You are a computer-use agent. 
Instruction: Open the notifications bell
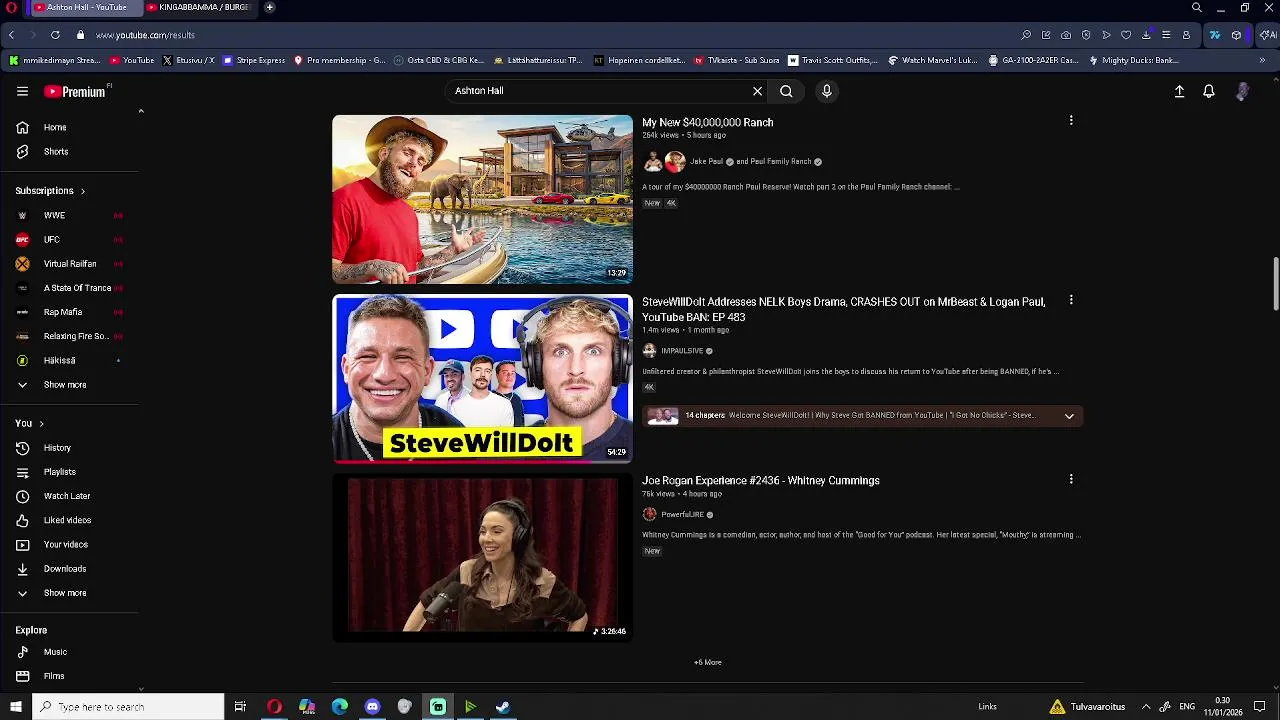tap(1209, 91)
